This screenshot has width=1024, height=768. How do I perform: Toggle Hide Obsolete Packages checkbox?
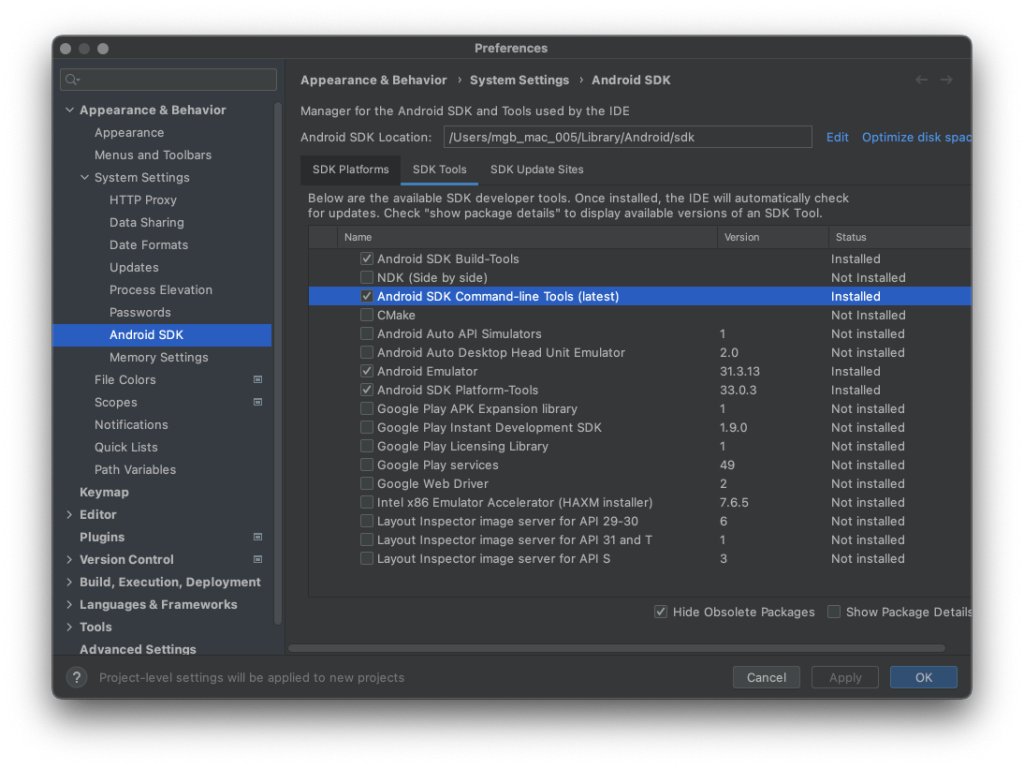tap(661, 612)
